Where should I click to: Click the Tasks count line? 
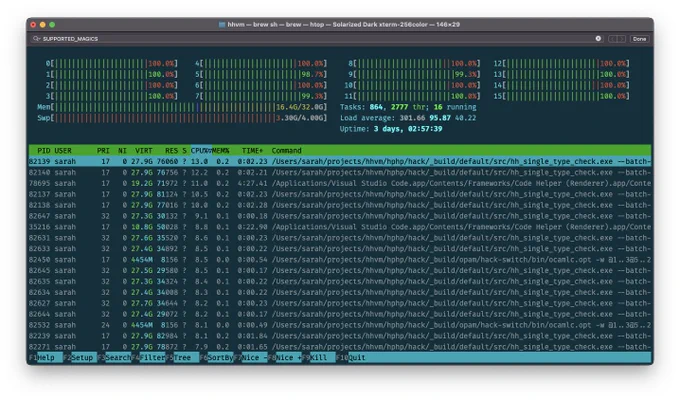pos(408,107)
